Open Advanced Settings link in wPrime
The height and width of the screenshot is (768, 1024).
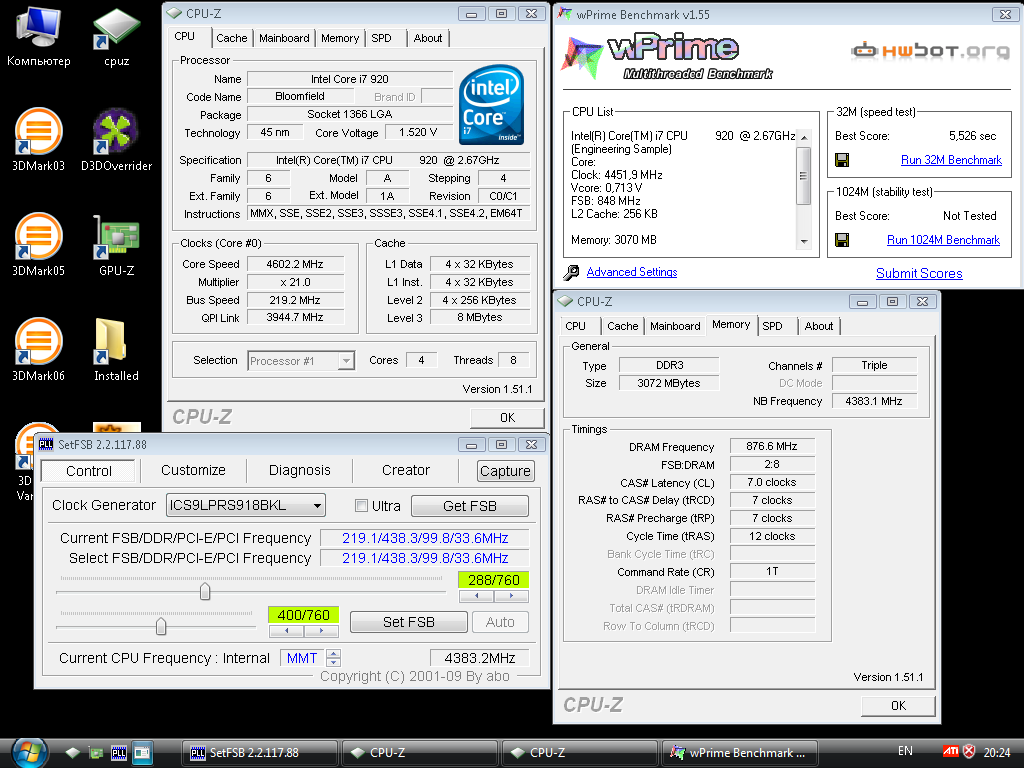632,272
